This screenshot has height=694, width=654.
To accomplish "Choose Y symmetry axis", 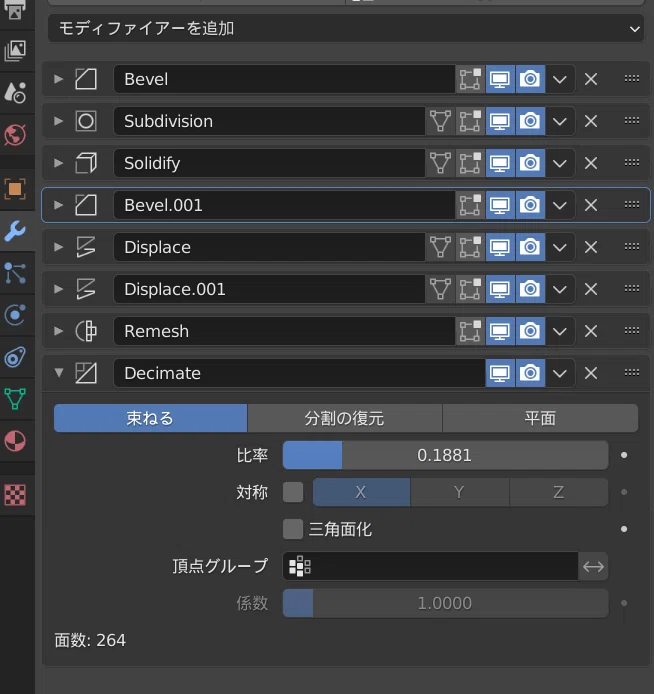I will (x=459, y=492).
